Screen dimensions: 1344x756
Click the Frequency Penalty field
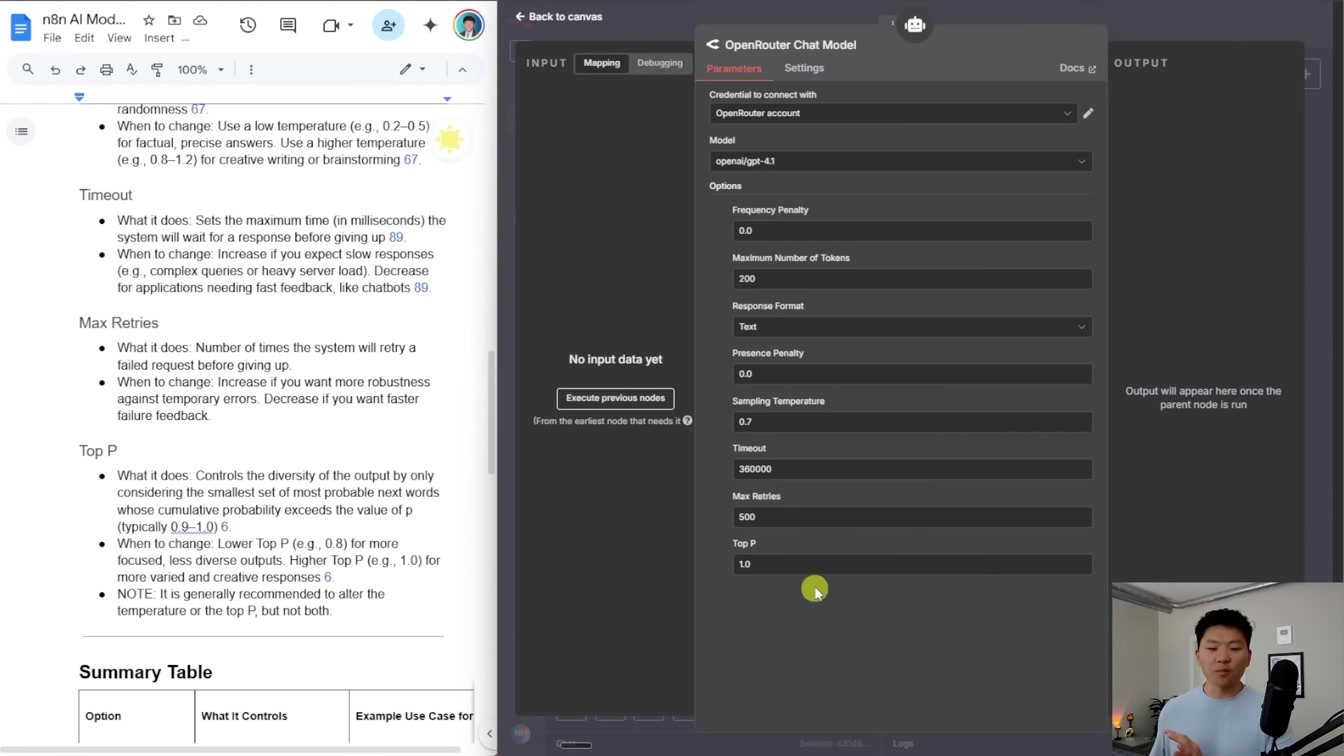912,231
